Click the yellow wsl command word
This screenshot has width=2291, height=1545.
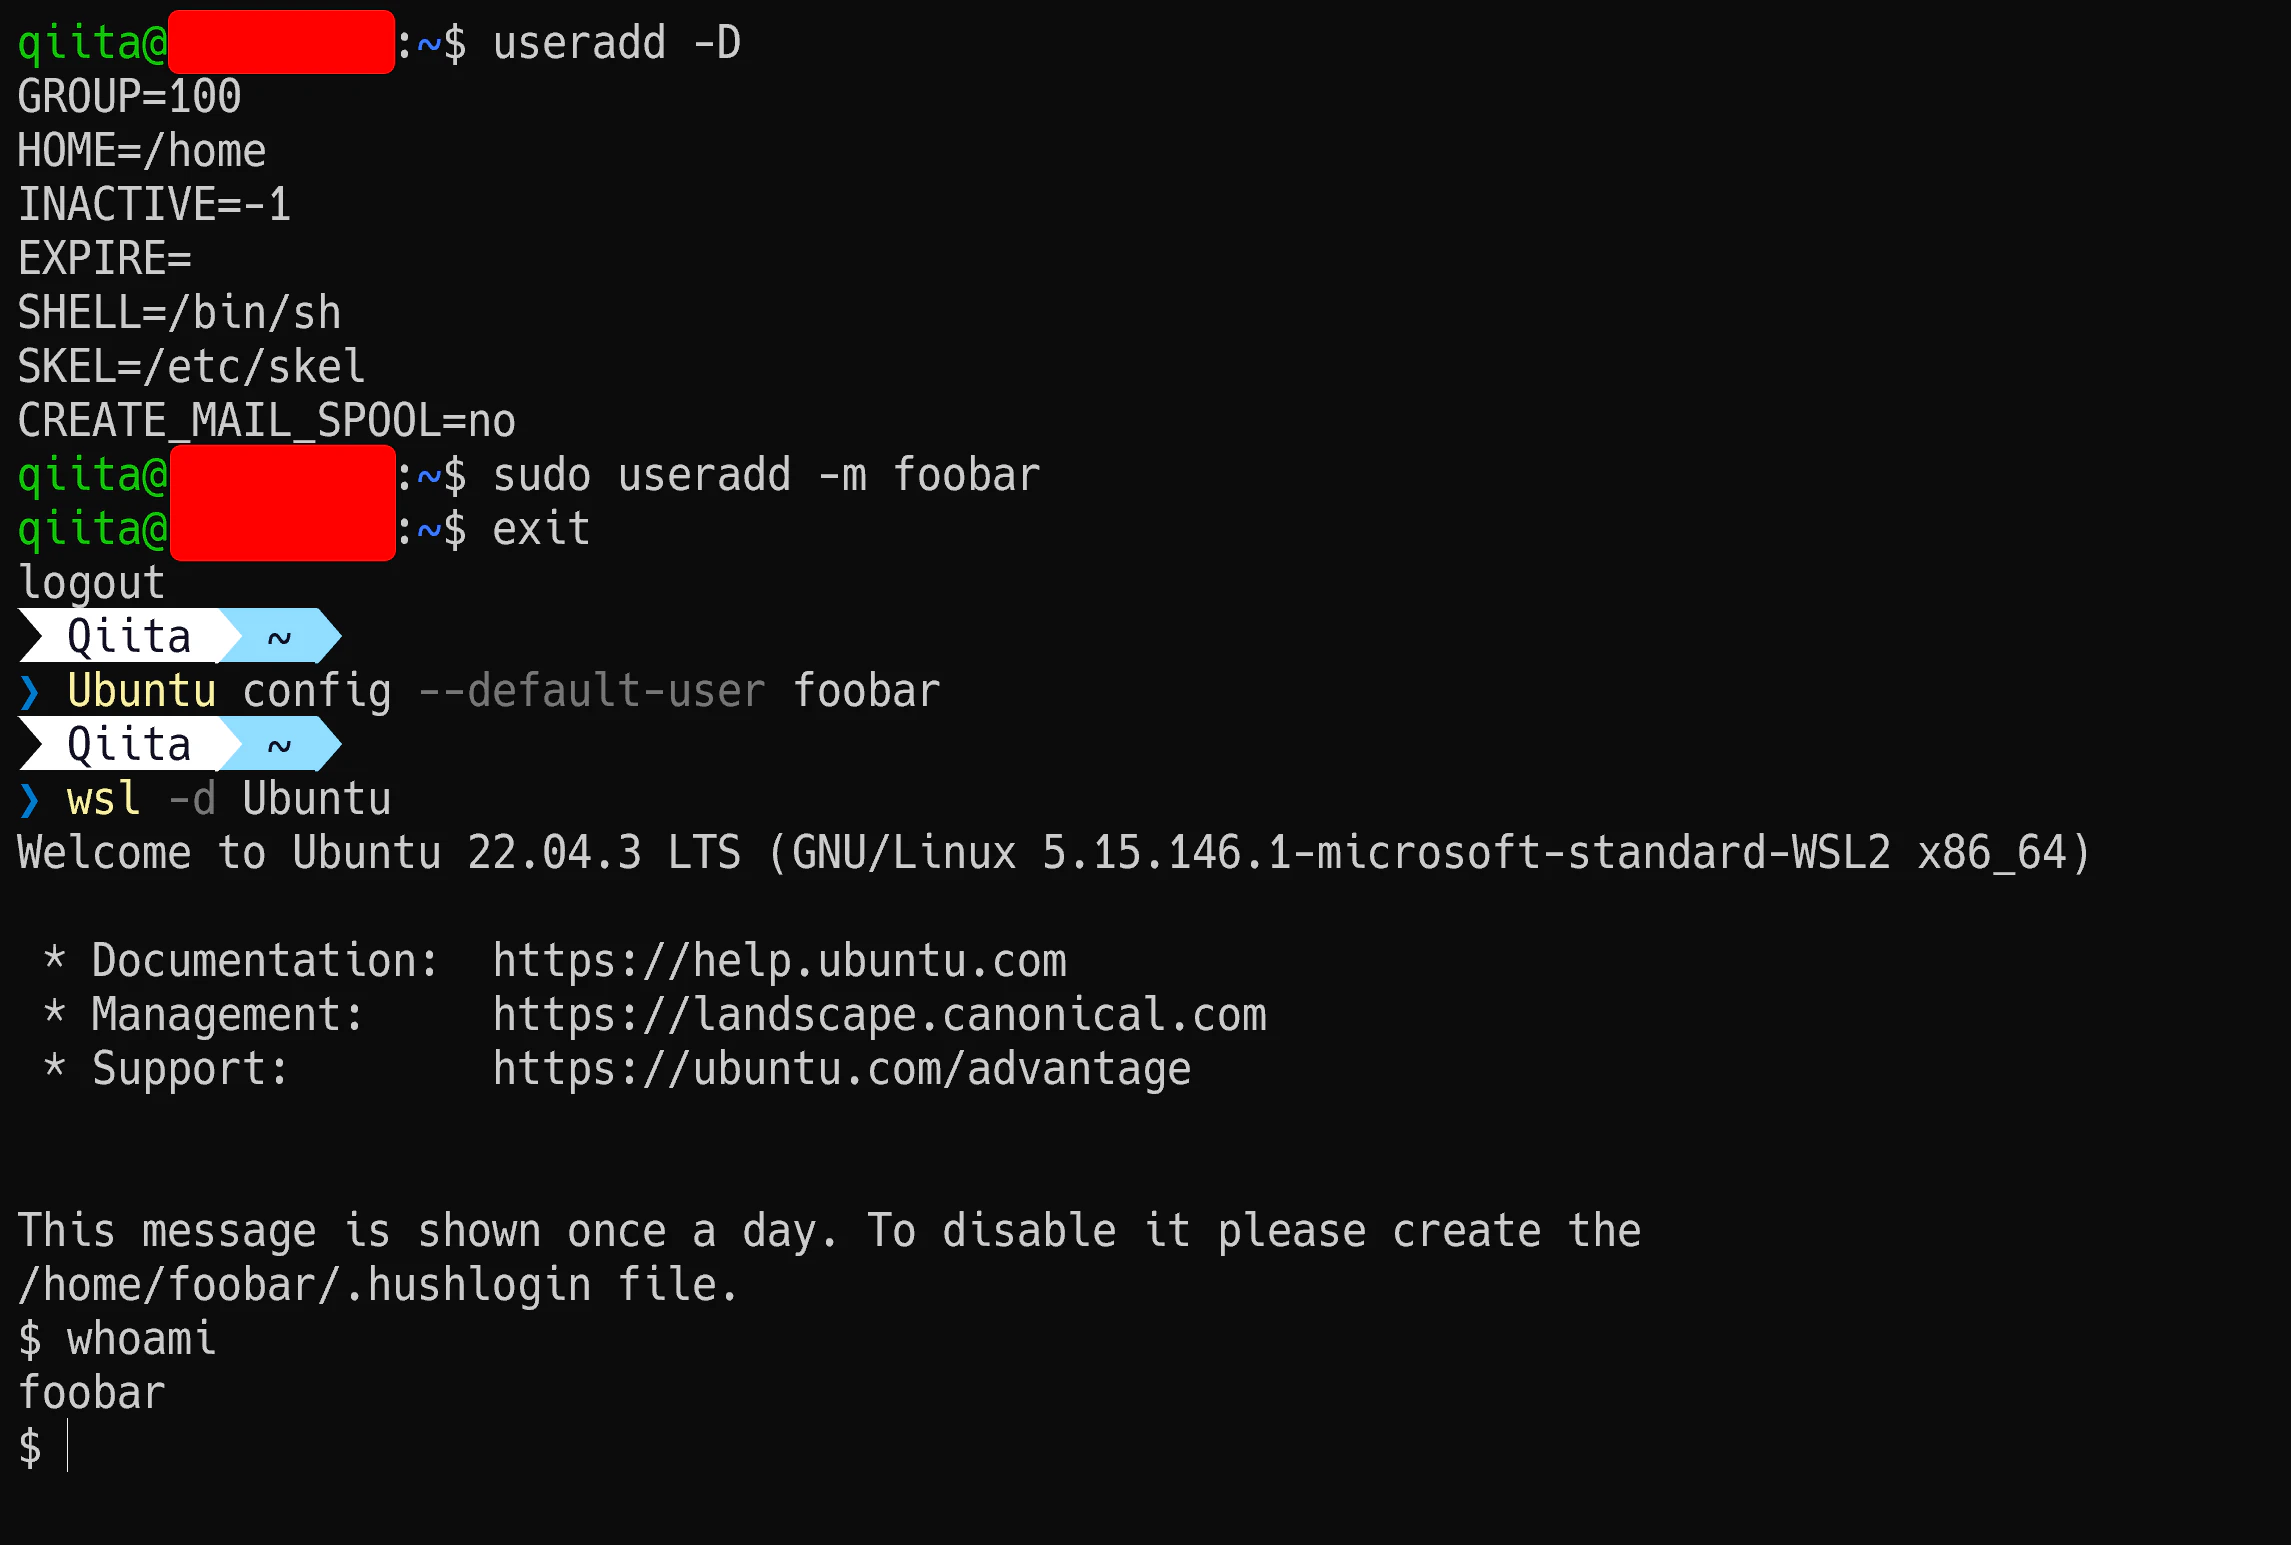[x=104, y=800]
